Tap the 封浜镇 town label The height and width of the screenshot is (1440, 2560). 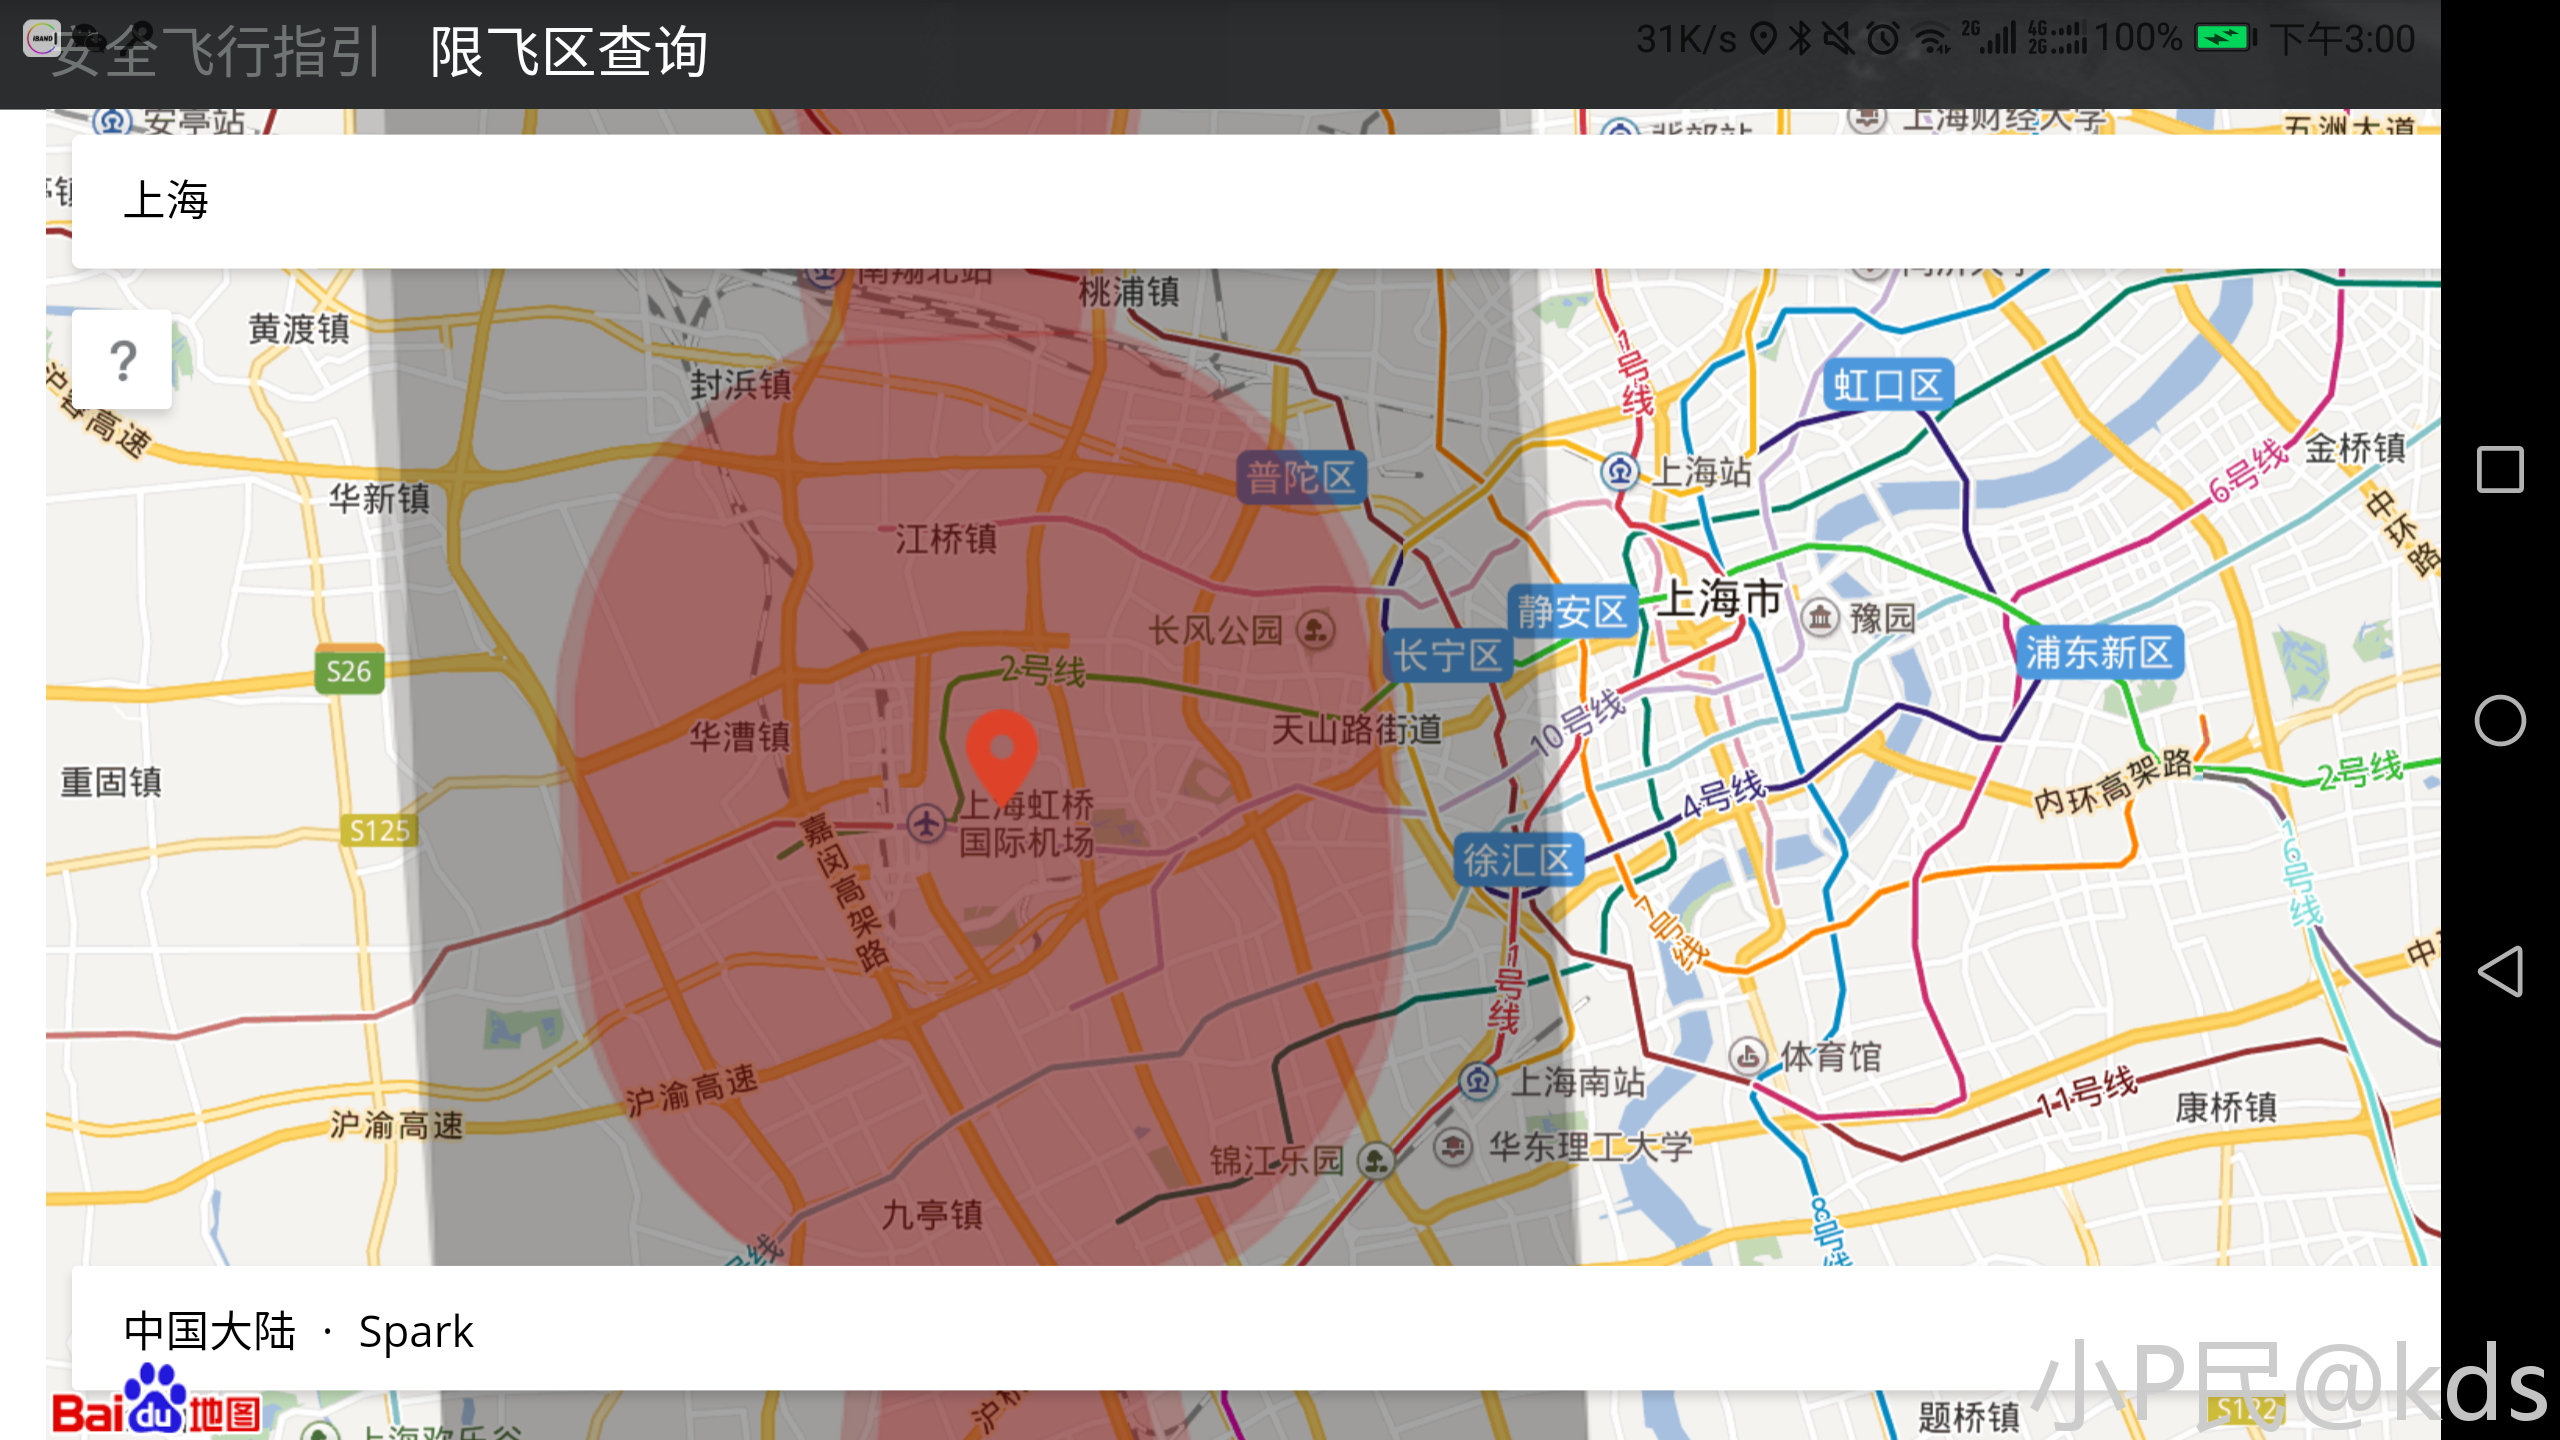point(741,384)
